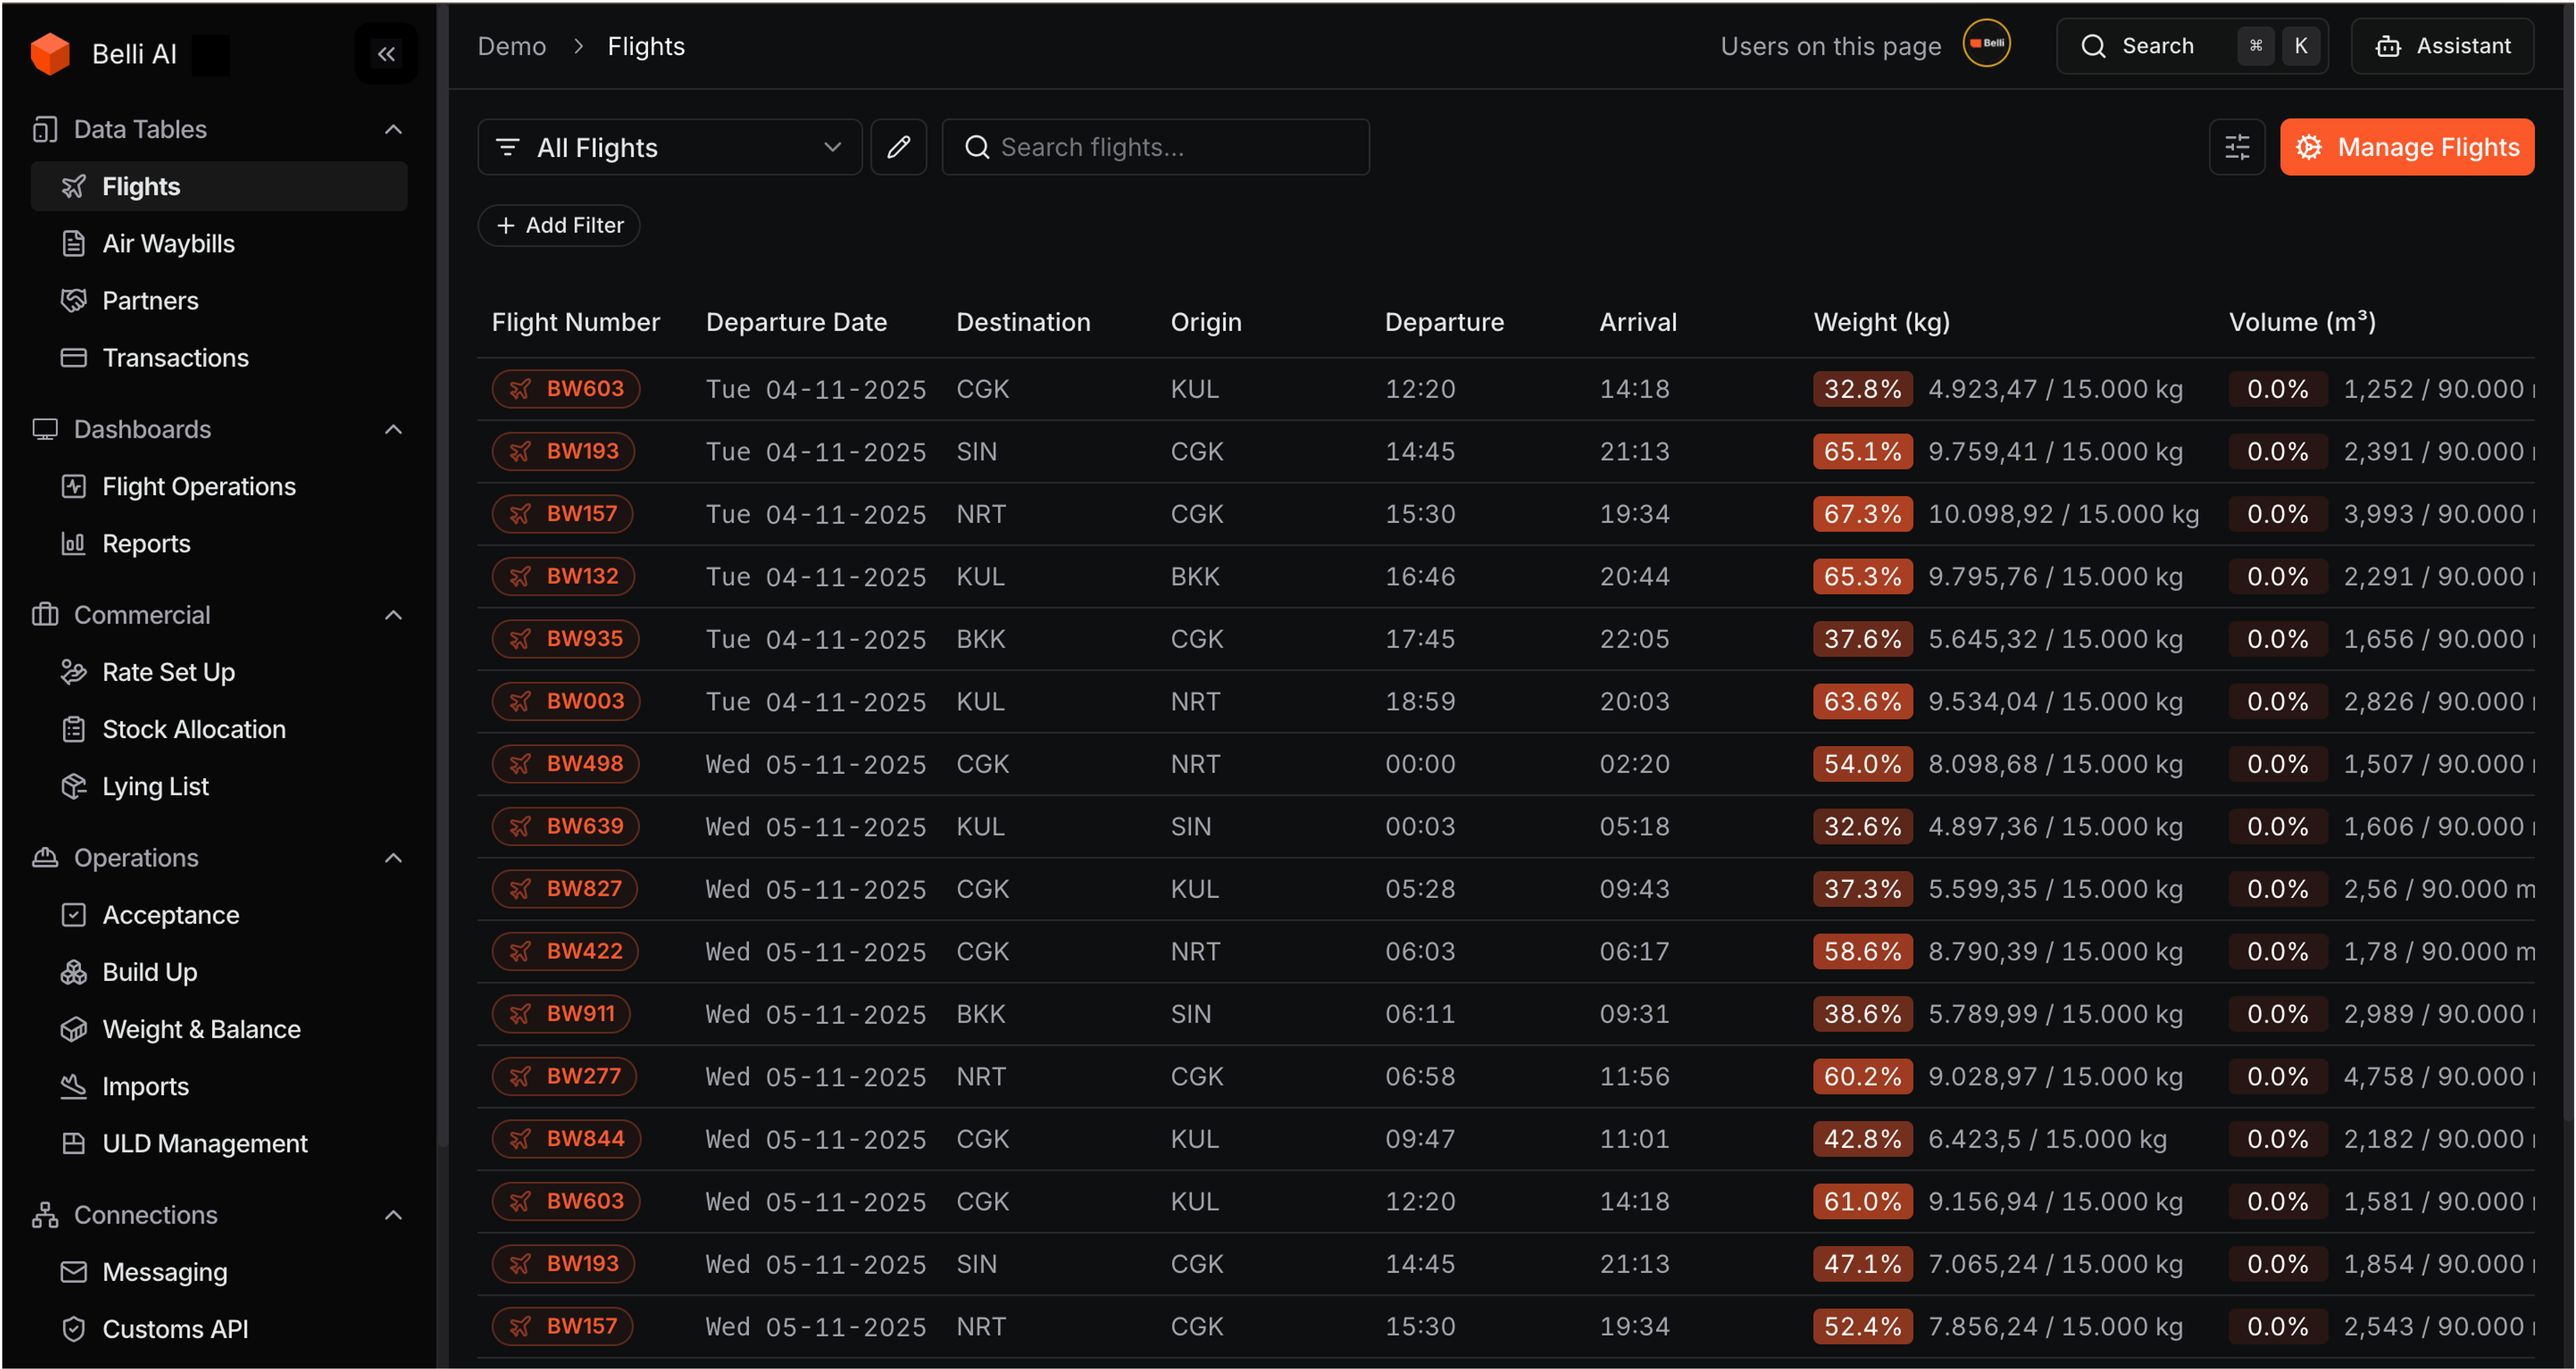Open ULD Management page
This screenshot has width=2576, height=1369.
pyautogui.click(x=204, y=1143)
